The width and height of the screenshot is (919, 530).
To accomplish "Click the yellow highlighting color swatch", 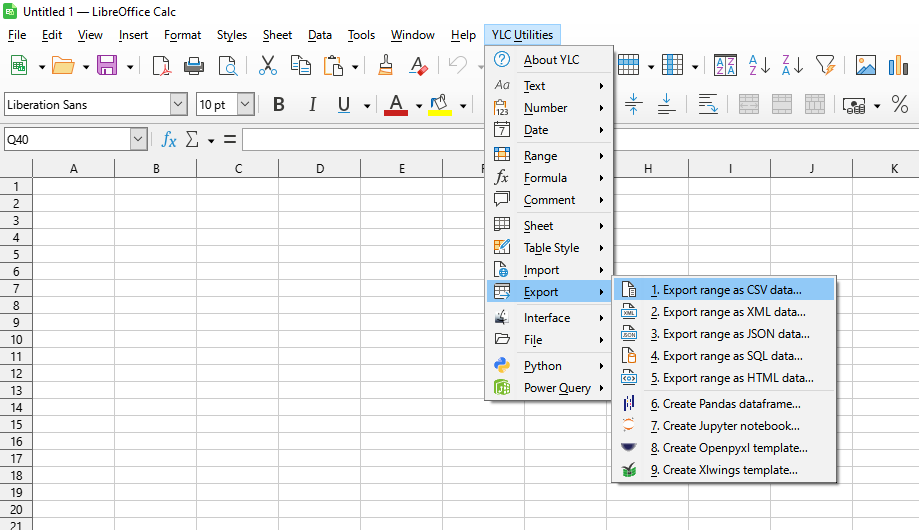I will point(439,105).
